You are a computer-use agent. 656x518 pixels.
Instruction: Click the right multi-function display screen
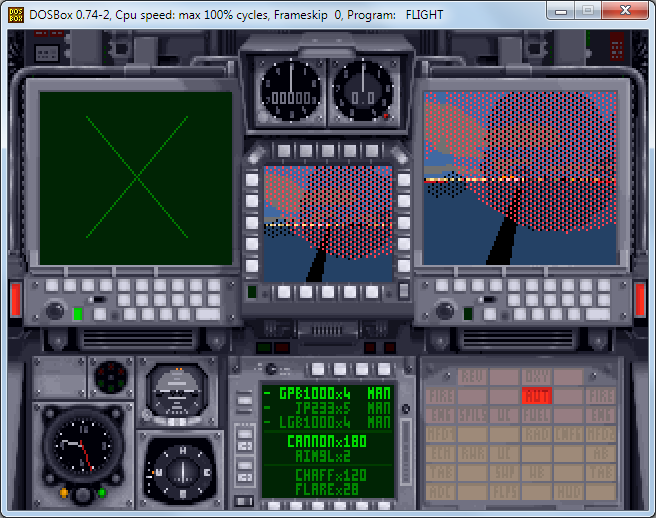520,178
